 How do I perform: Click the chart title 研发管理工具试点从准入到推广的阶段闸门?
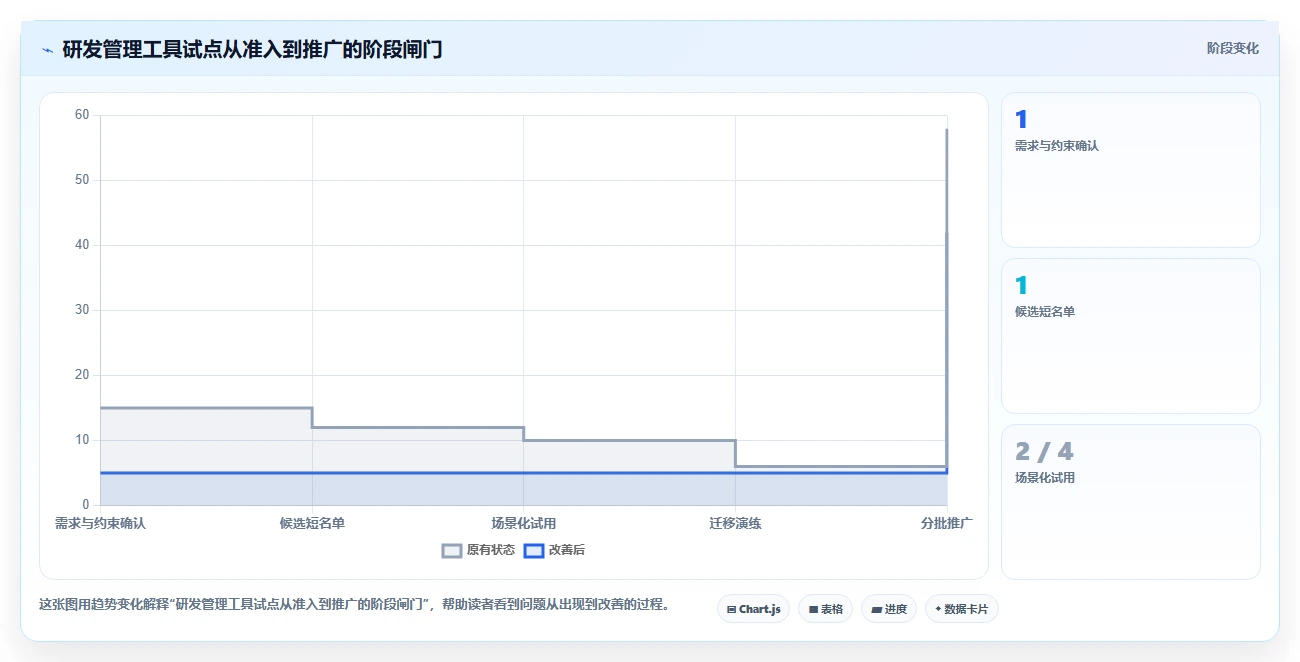[252, 49]
